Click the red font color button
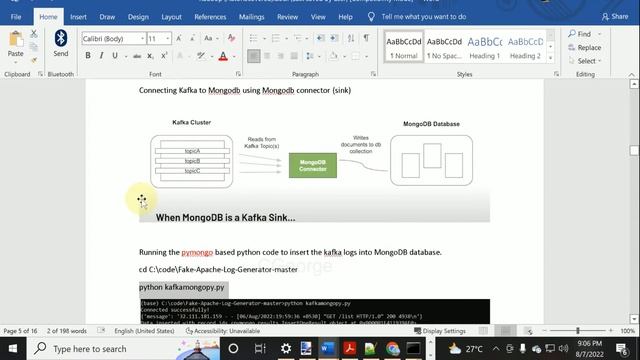 click(x=223, y=56)
